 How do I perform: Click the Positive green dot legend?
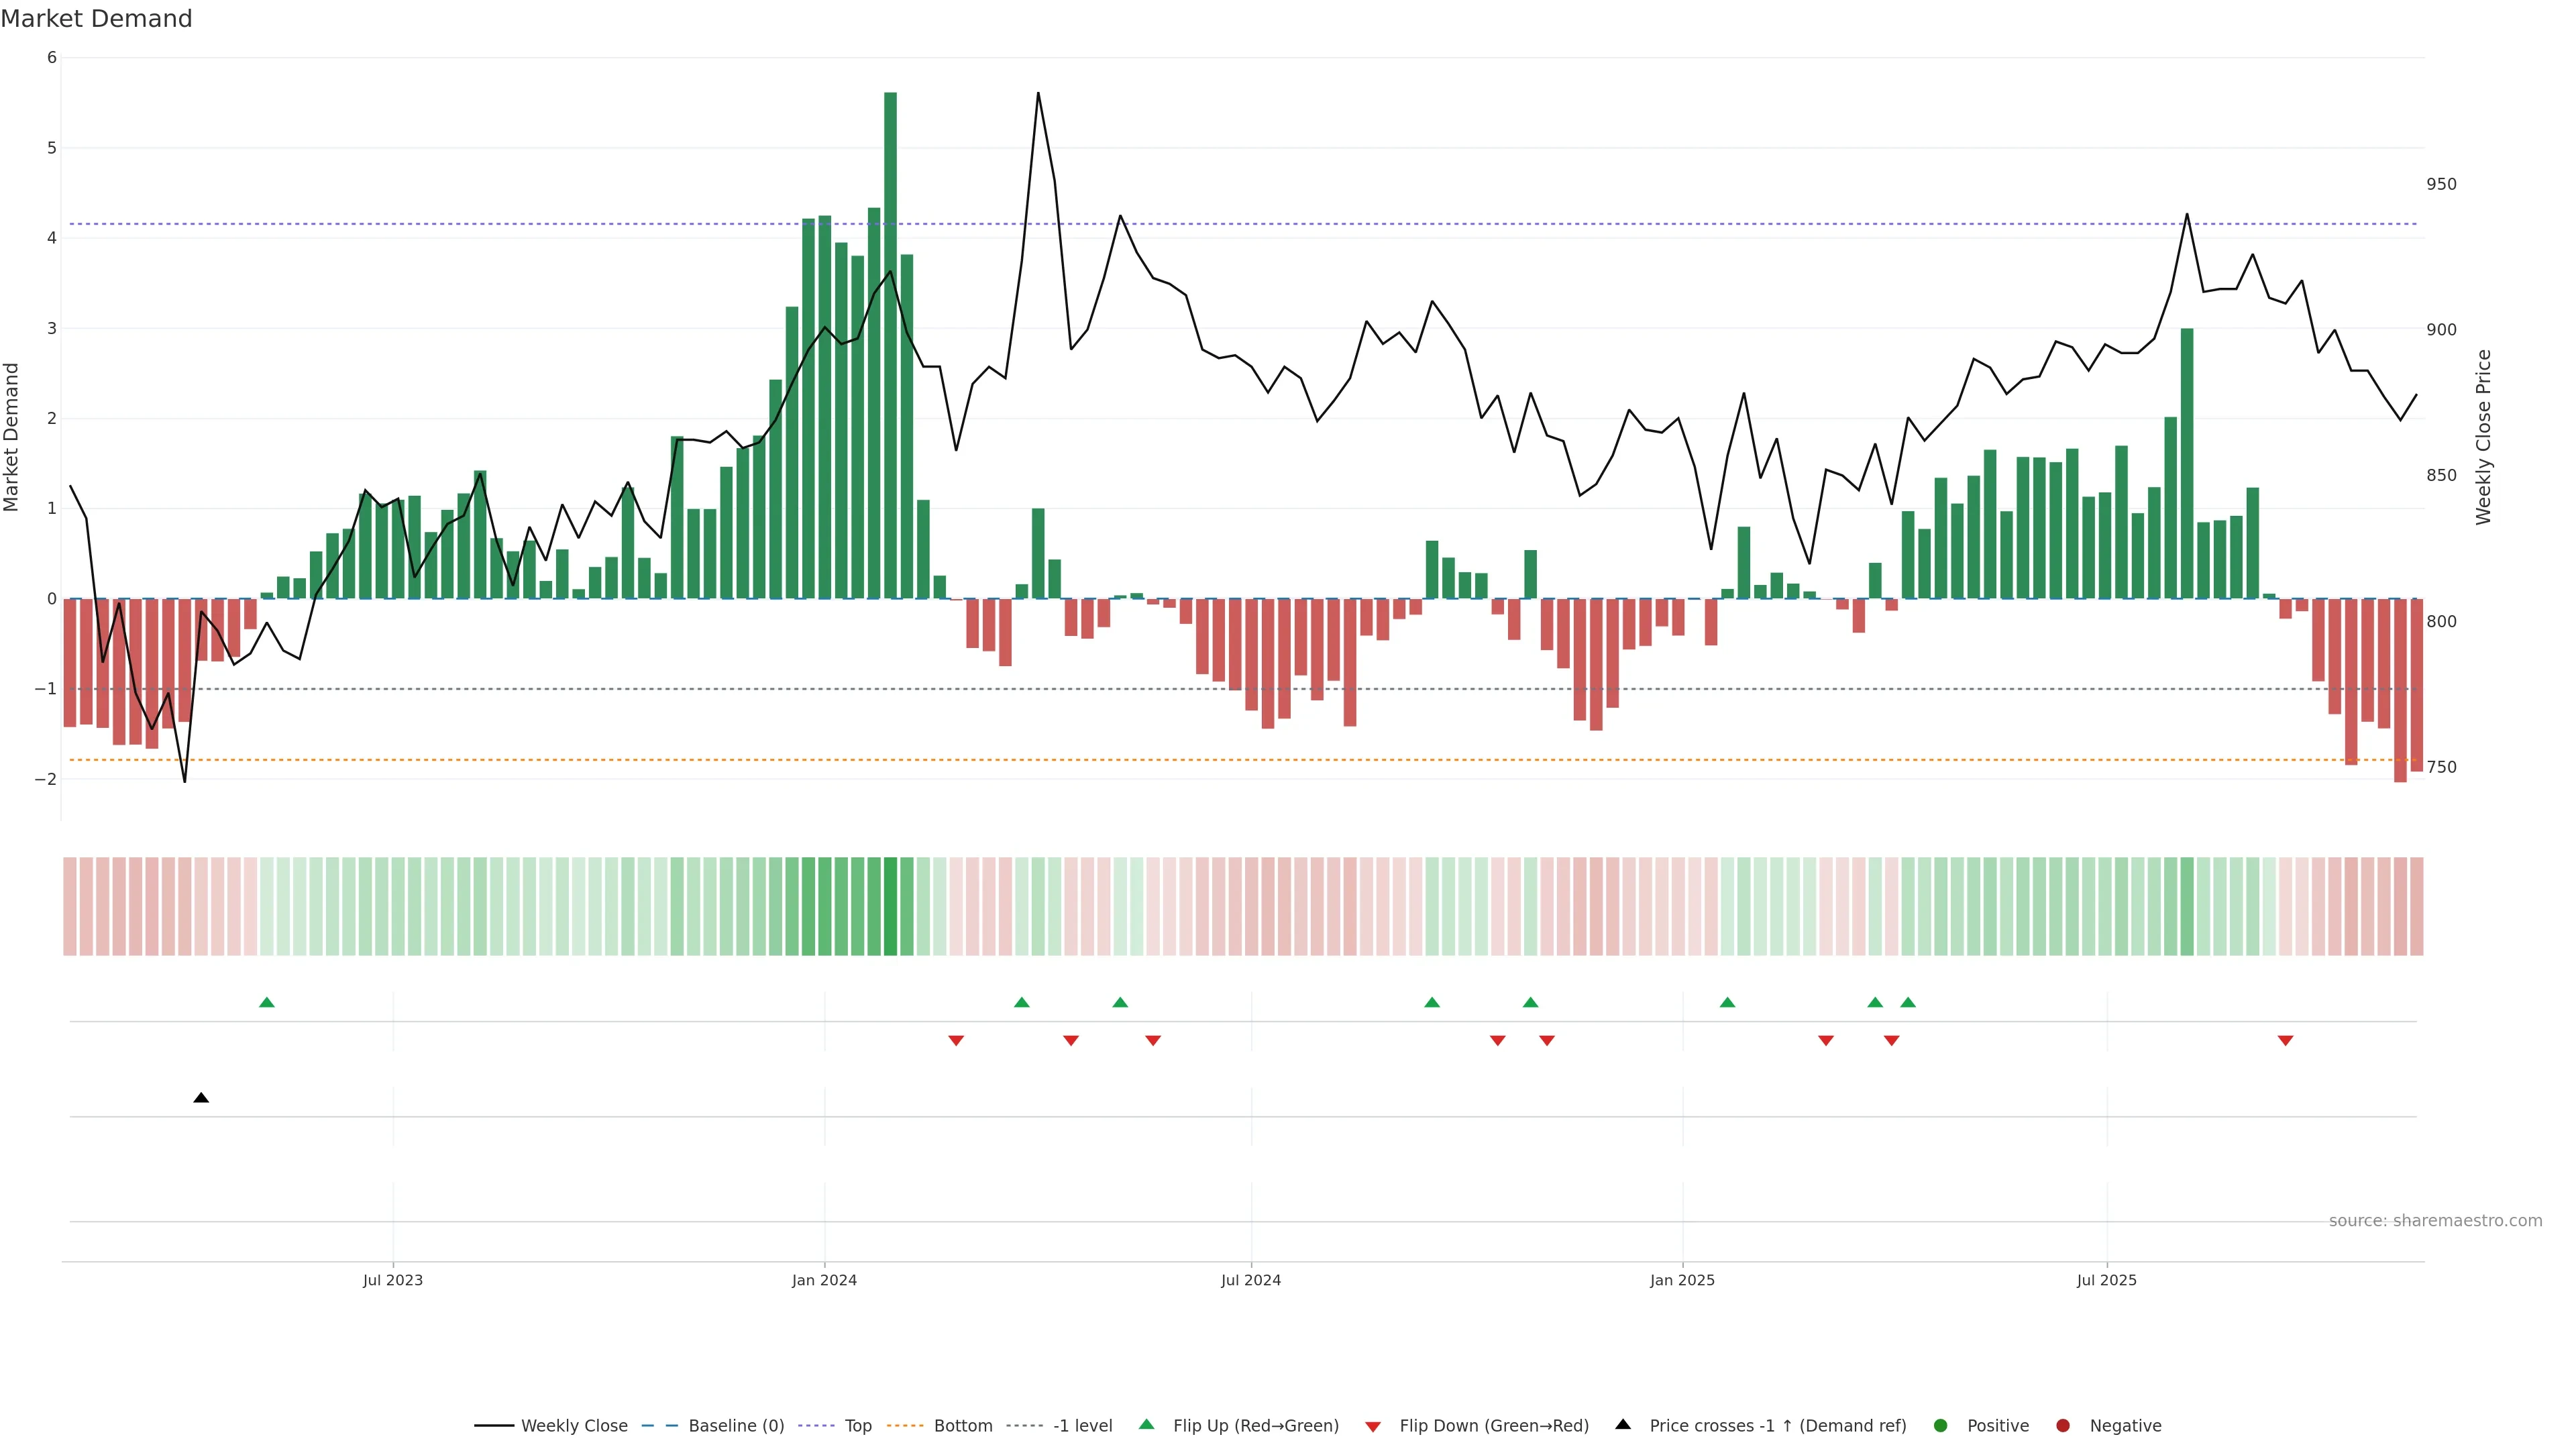click(x=1941, y=1425)
